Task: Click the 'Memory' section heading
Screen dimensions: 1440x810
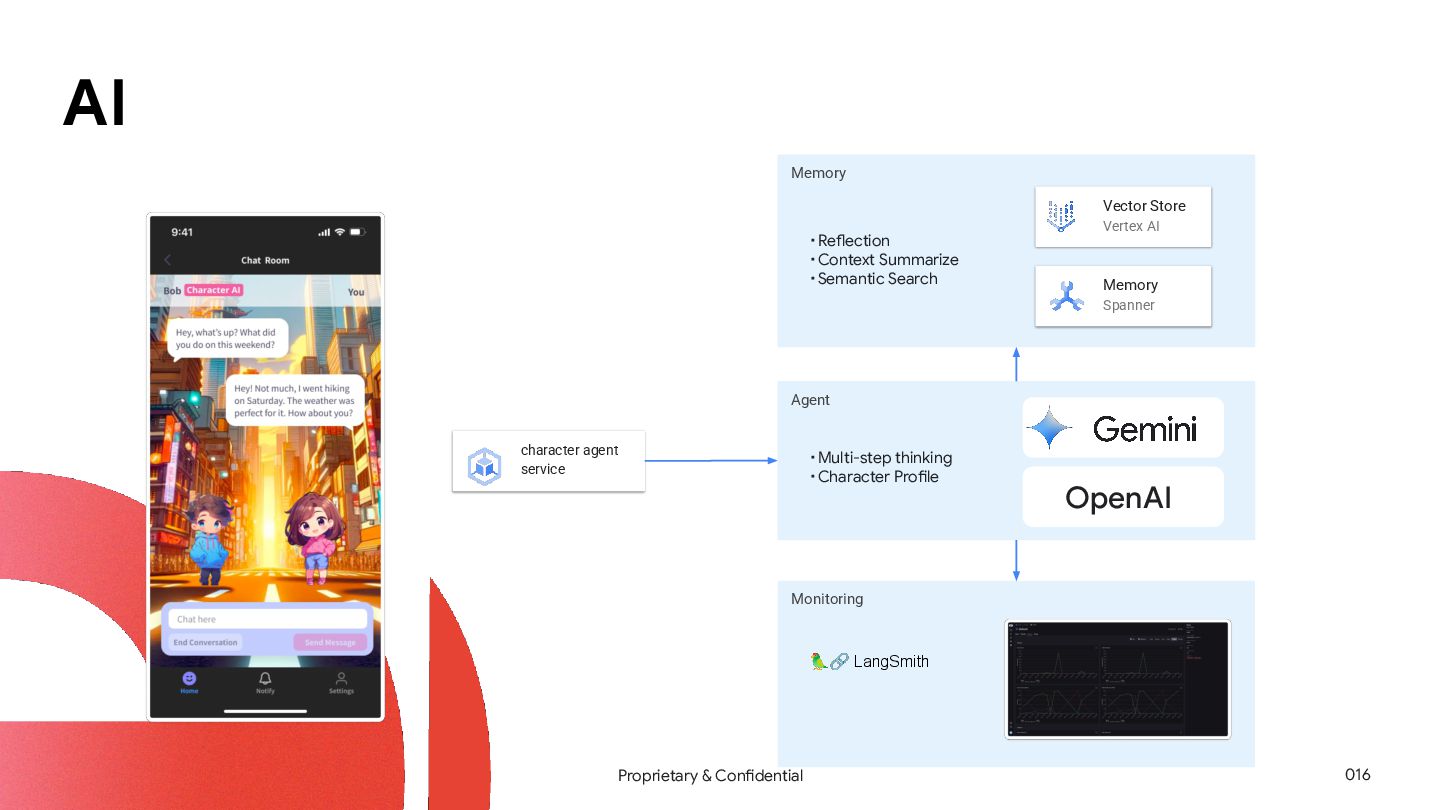Action: (818, 173)
